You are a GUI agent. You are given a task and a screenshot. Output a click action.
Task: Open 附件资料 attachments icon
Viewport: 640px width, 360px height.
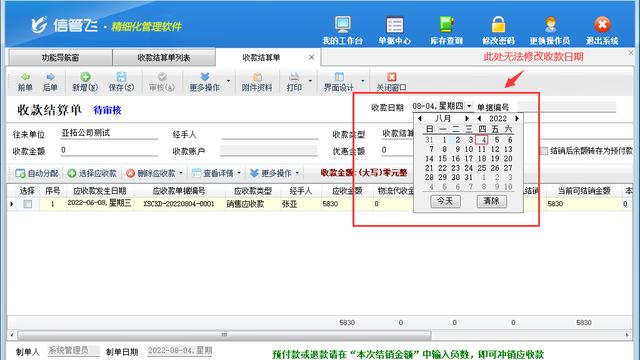coord(257,77)
